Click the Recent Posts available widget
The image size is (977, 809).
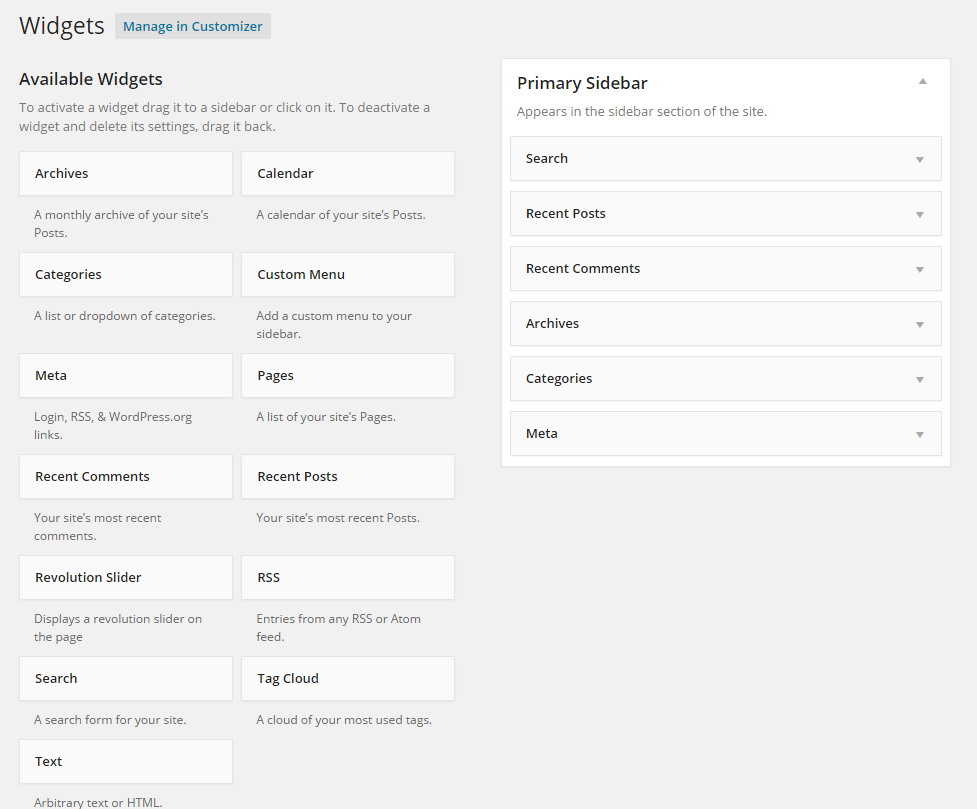348,476
